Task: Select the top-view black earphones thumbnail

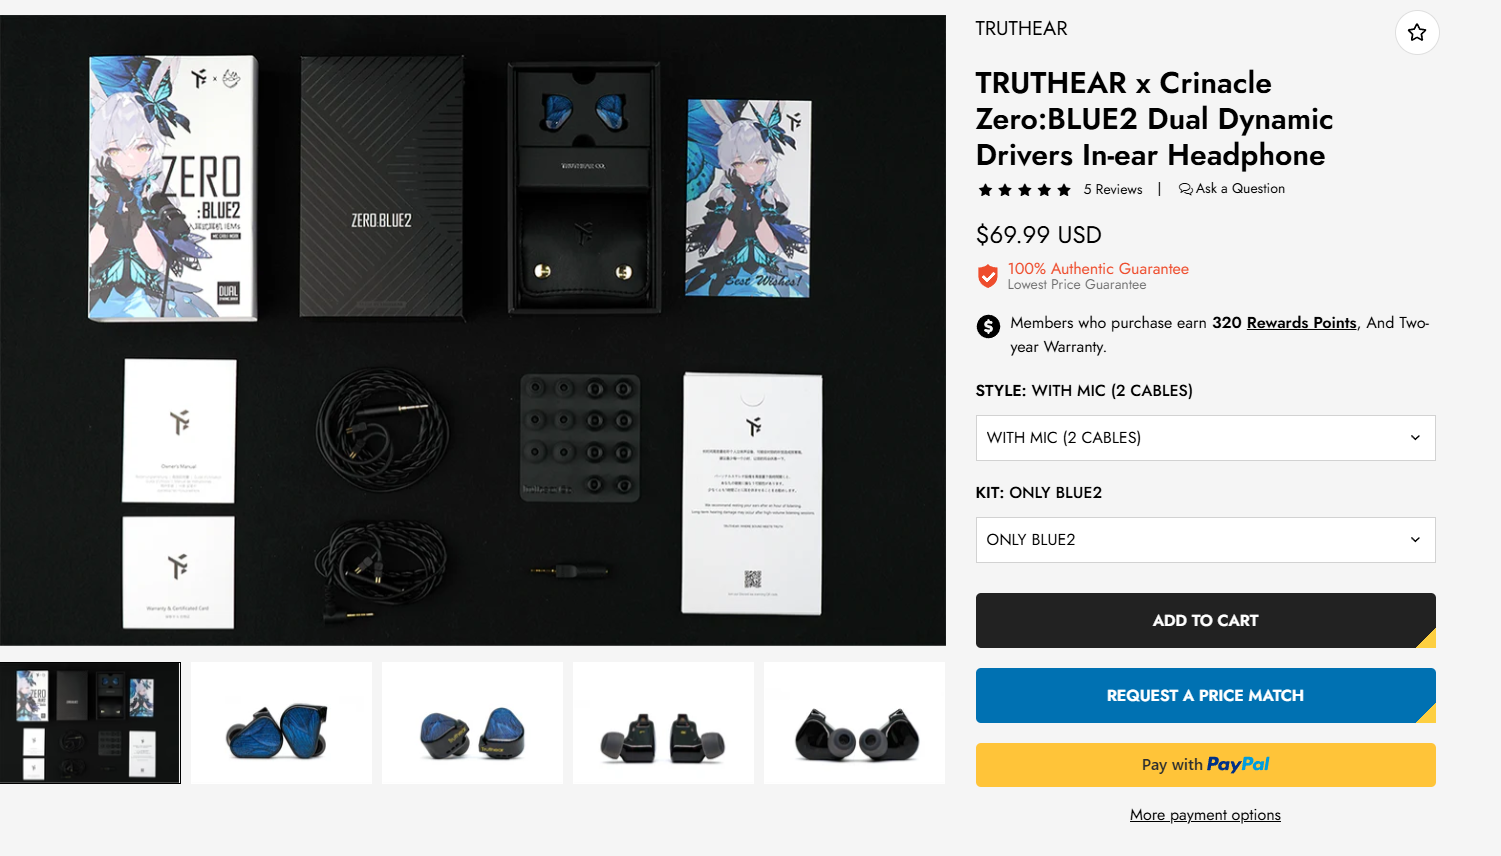Action: pyautogui.click(x=663, y=723)
